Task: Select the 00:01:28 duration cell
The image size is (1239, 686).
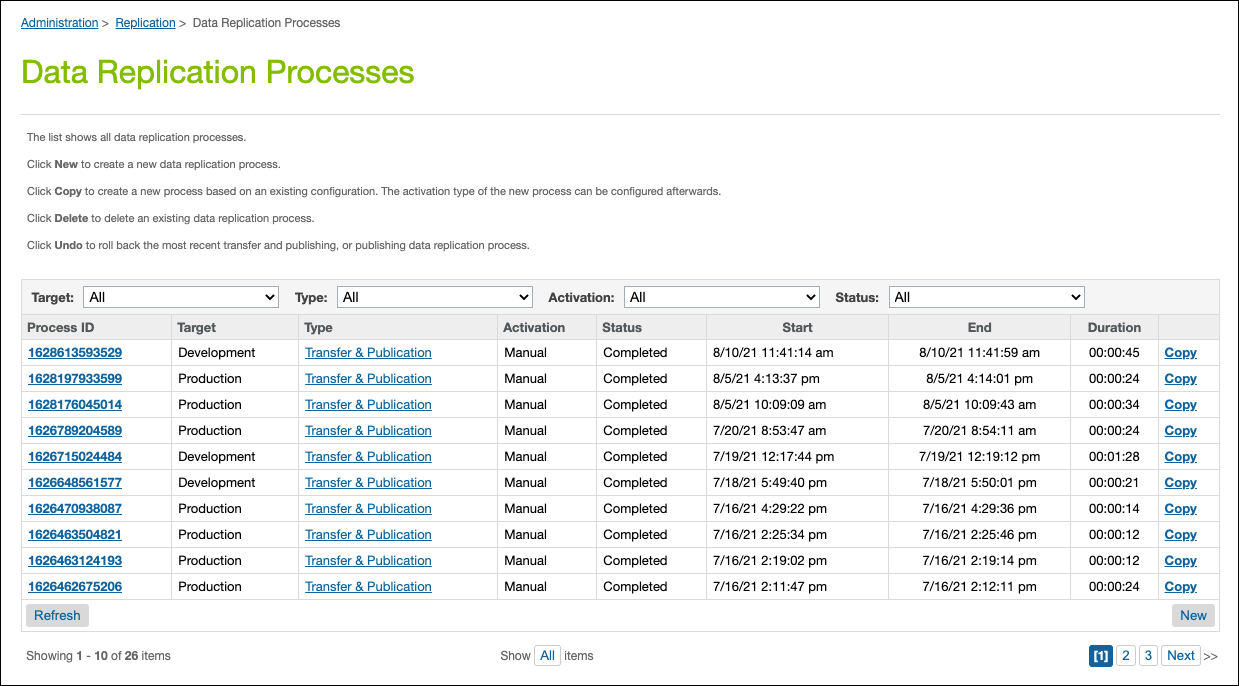Action: (x=1114, y=457)
